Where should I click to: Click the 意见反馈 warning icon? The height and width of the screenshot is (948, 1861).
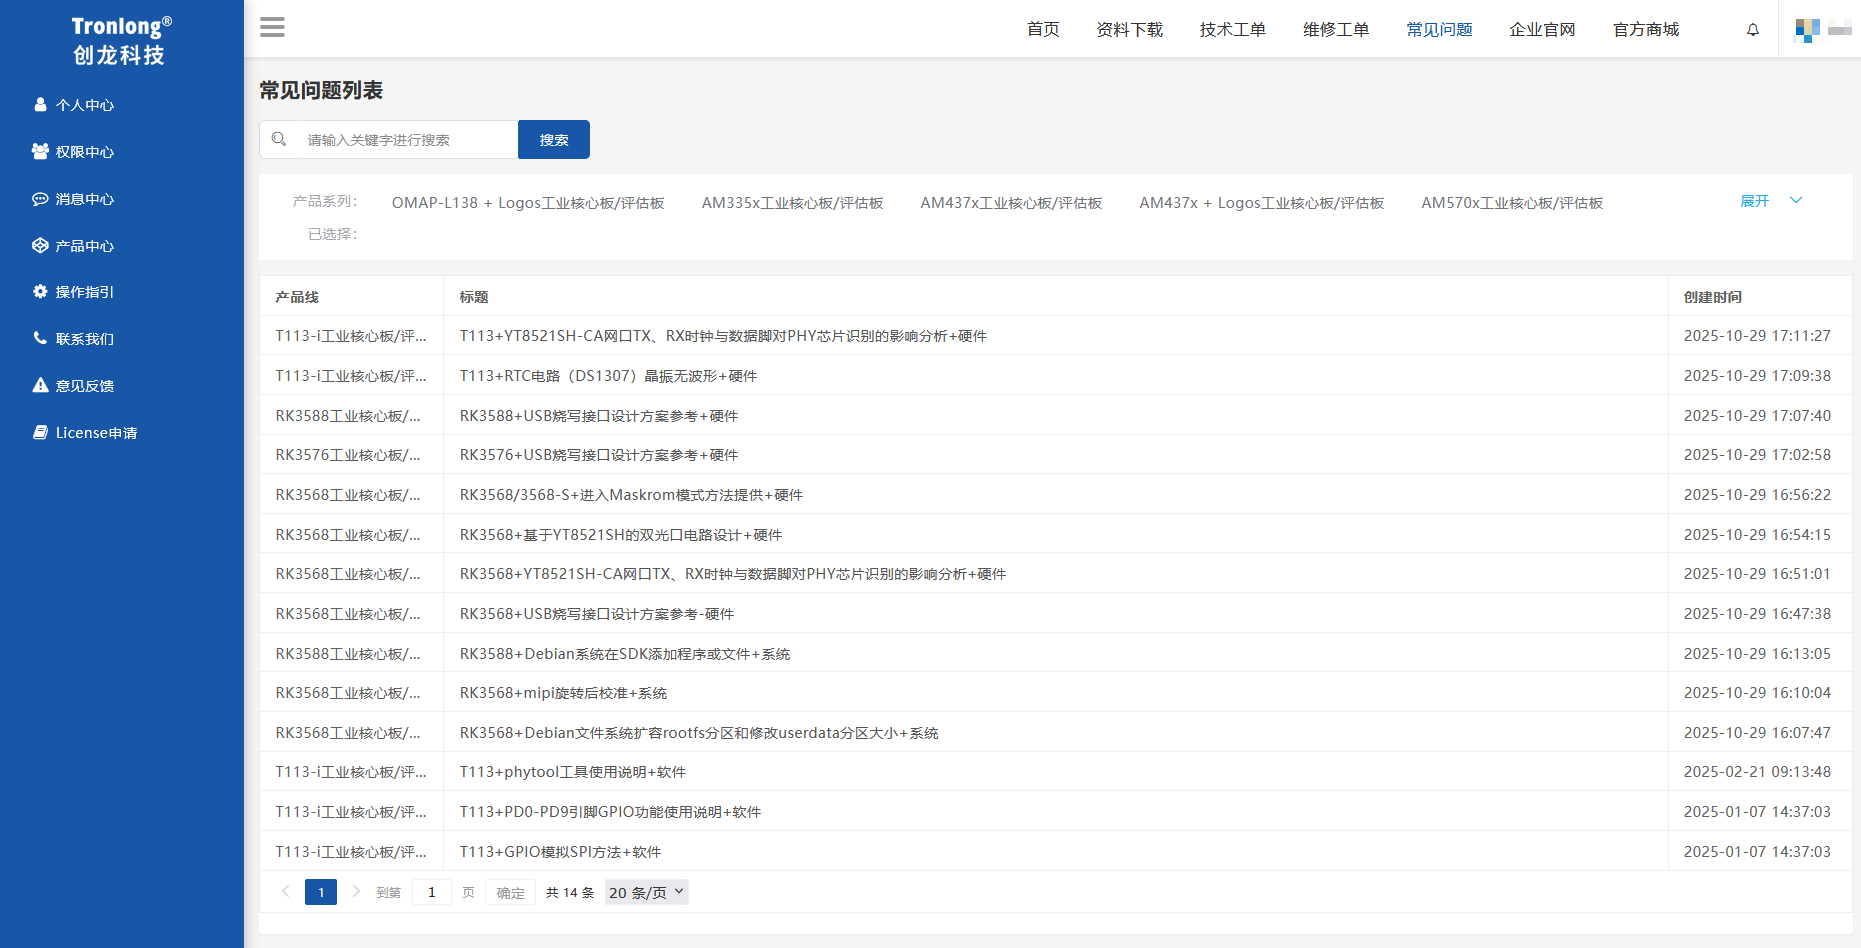(x=40, y=385)
